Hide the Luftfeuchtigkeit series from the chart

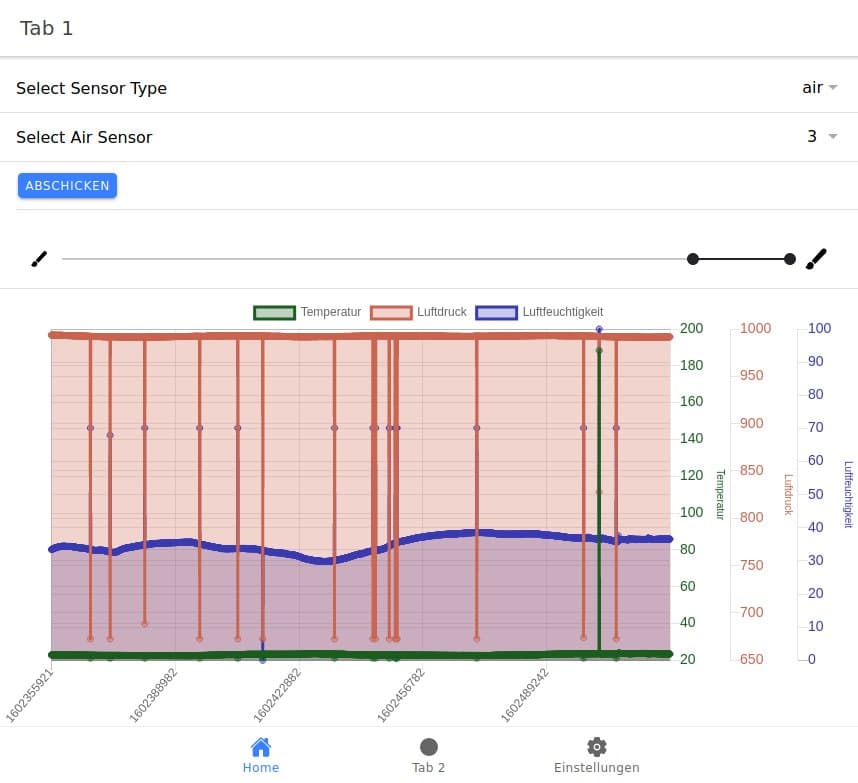pos(545,312)
